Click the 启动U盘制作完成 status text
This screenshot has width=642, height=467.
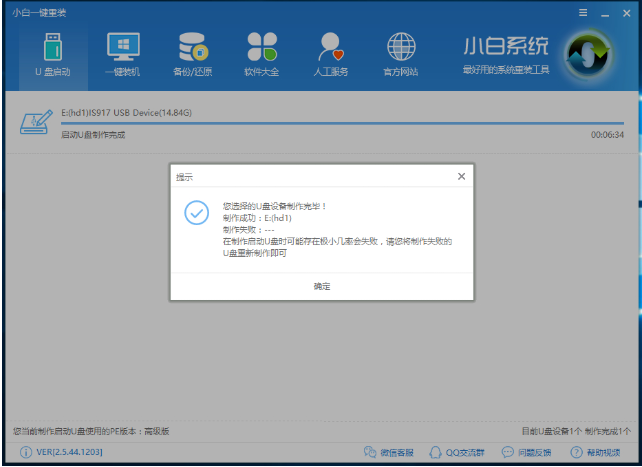[93, 135]
